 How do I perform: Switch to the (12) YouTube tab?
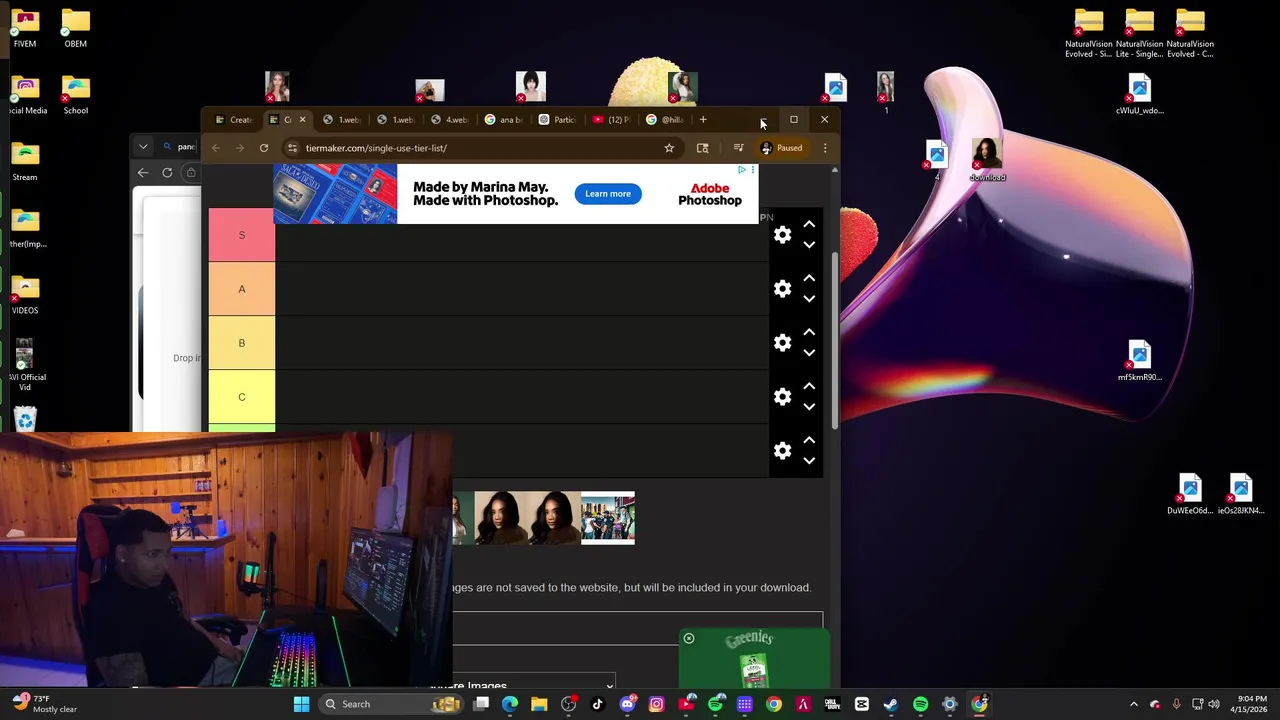(611, 120)
